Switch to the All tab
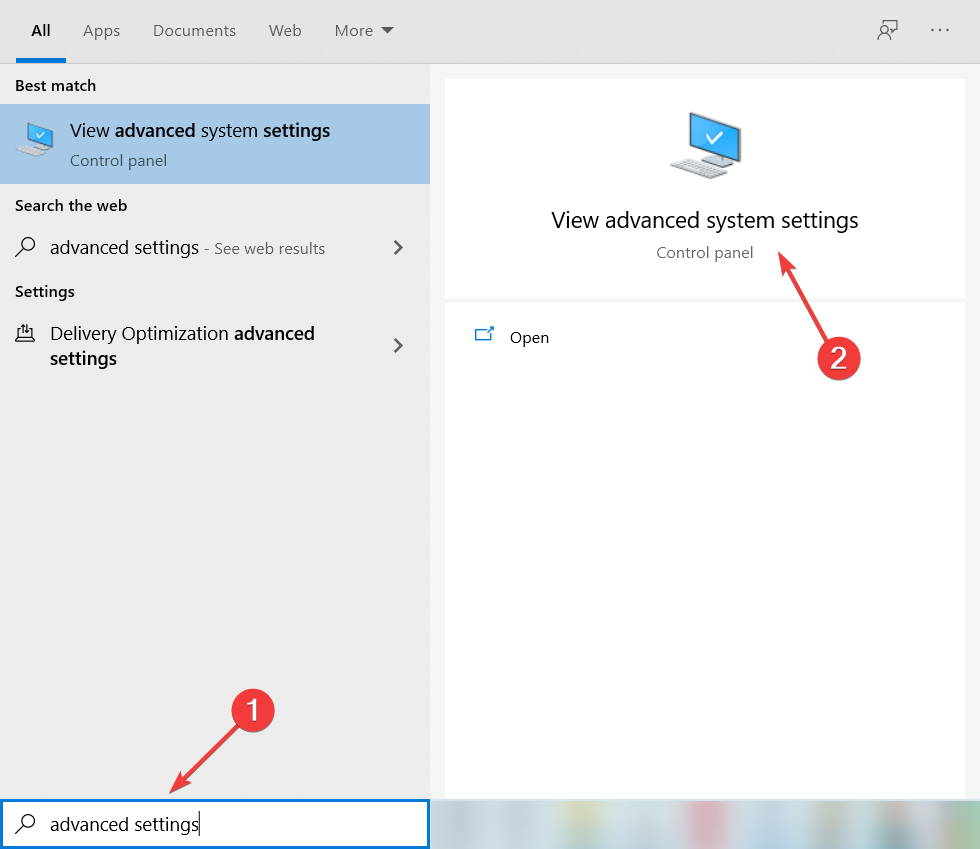The width and height of the screenshot is (980, 849). (41, 31)
